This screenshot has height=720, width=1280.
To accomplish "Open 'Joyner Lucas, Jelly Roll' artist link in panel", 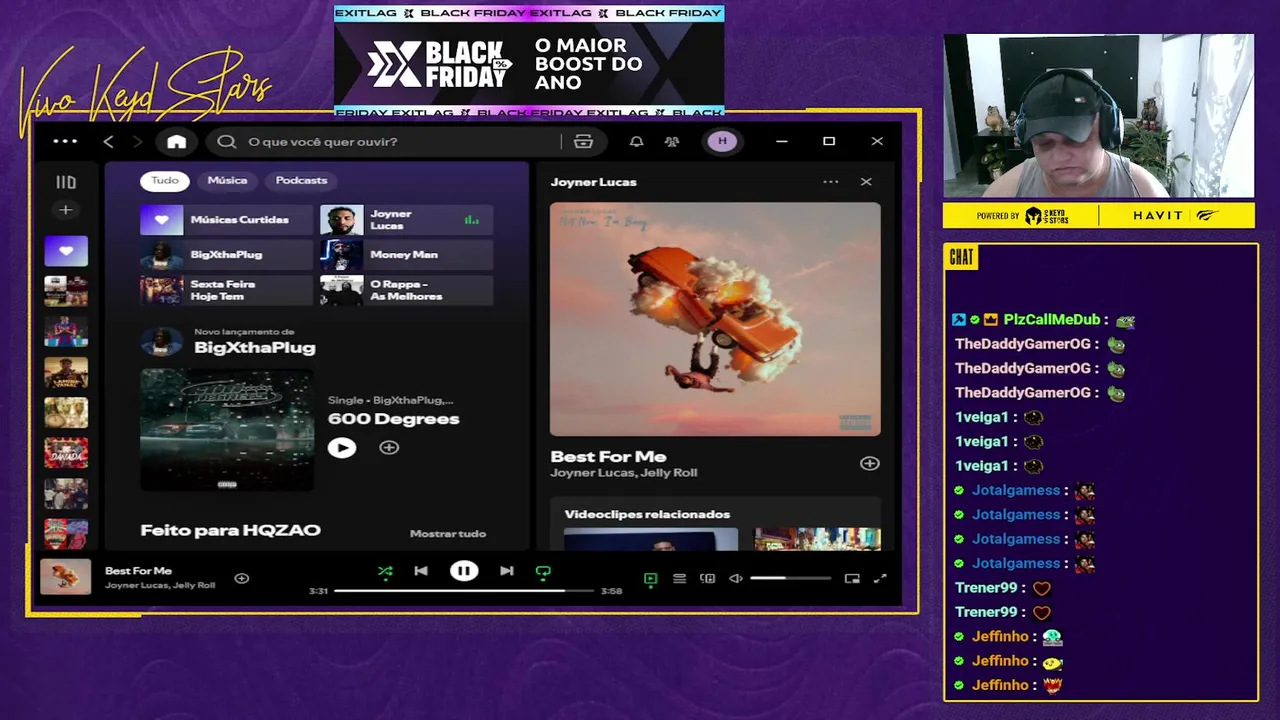I will pyautogui.click(x=623, y=473).
